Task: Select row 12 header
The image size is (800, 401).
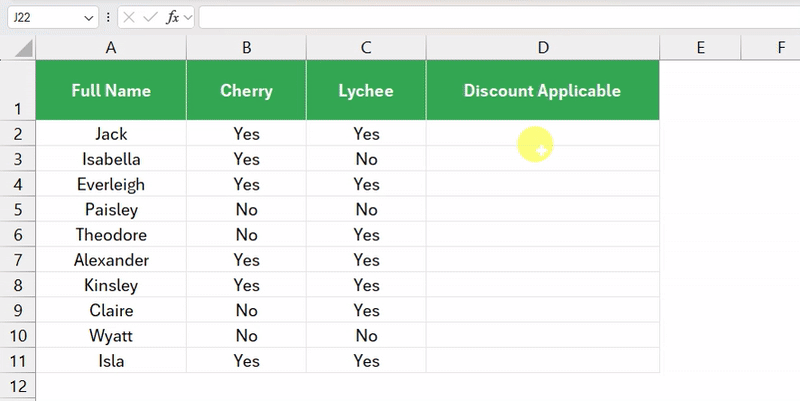Action: [18, 386]
